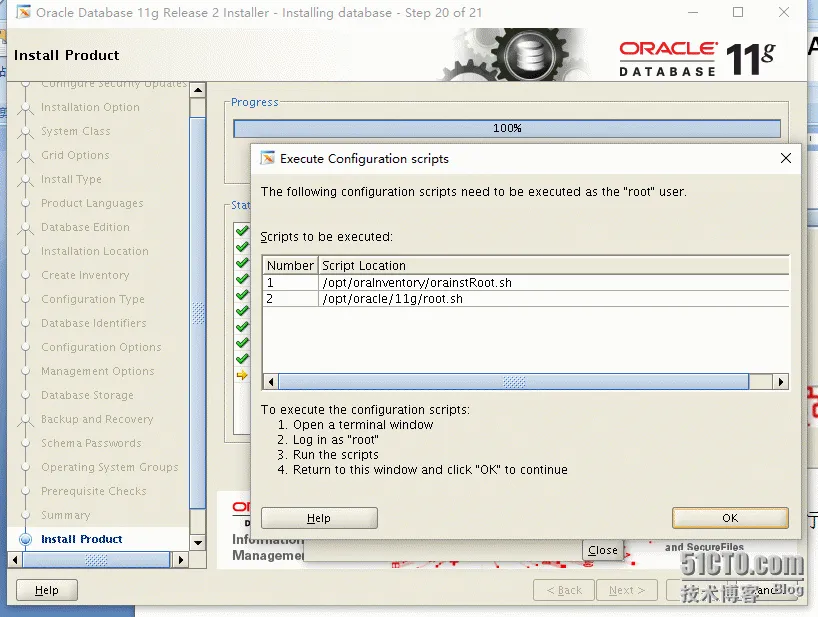Viewport: 818px width, 617px height.
Task: Select Installation Location step
Action: pyautogui.click(x=95, y=251)
